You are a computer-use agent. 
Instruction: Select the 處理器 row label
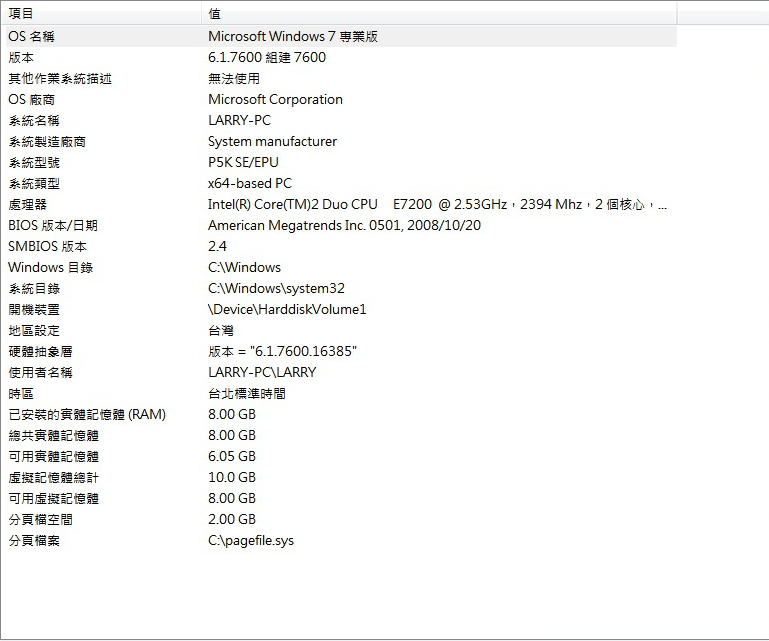click(27, 205)
